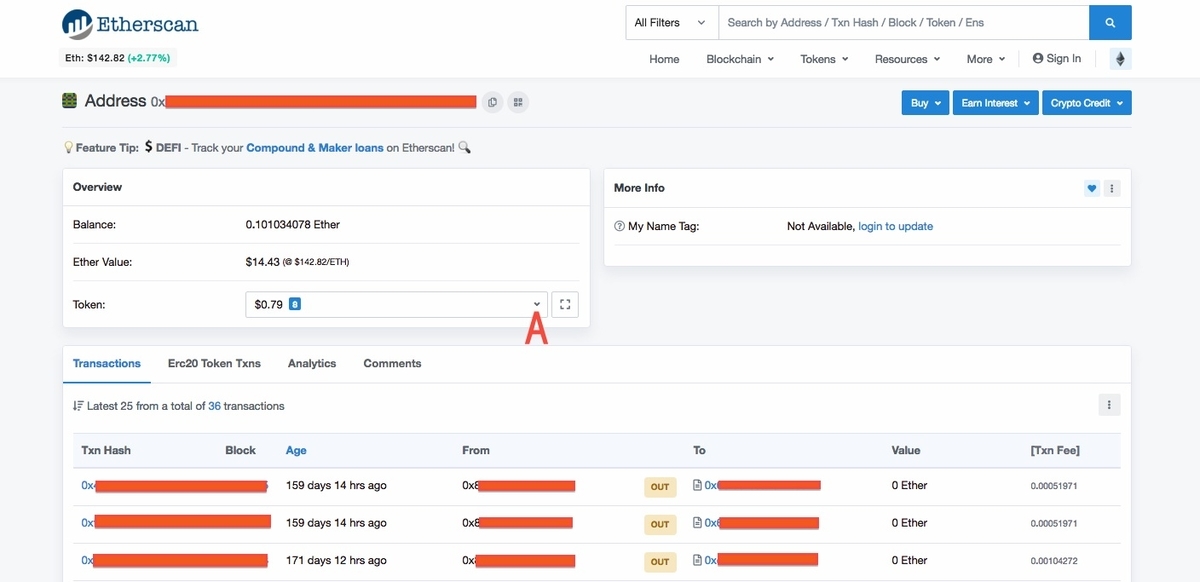The width and height of the screenshot is (1200, 582).
Task: Open Compound & Maker loans link
Action: [x=315, y=148]
